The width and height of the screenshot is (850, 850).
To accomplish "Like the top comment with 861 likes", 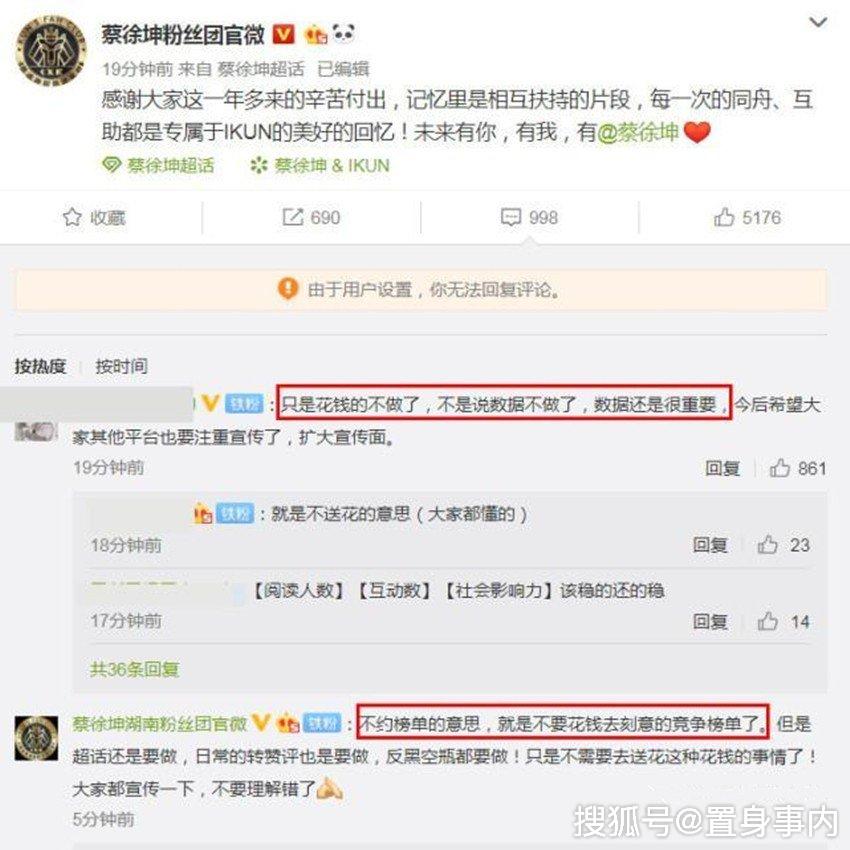I will coord(780,468).
